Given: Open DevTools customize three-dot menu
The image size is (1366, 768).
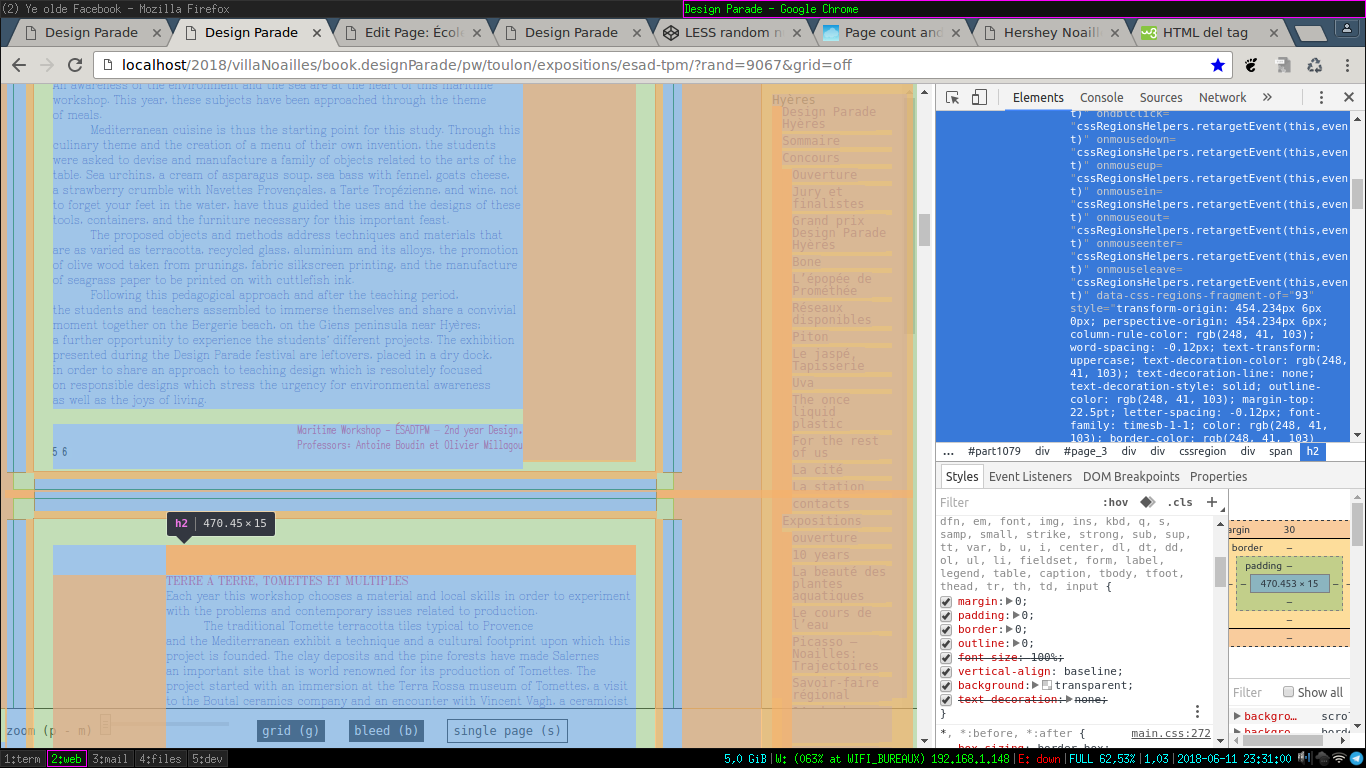Looking at the screenshot, I should pos(1321,98).
